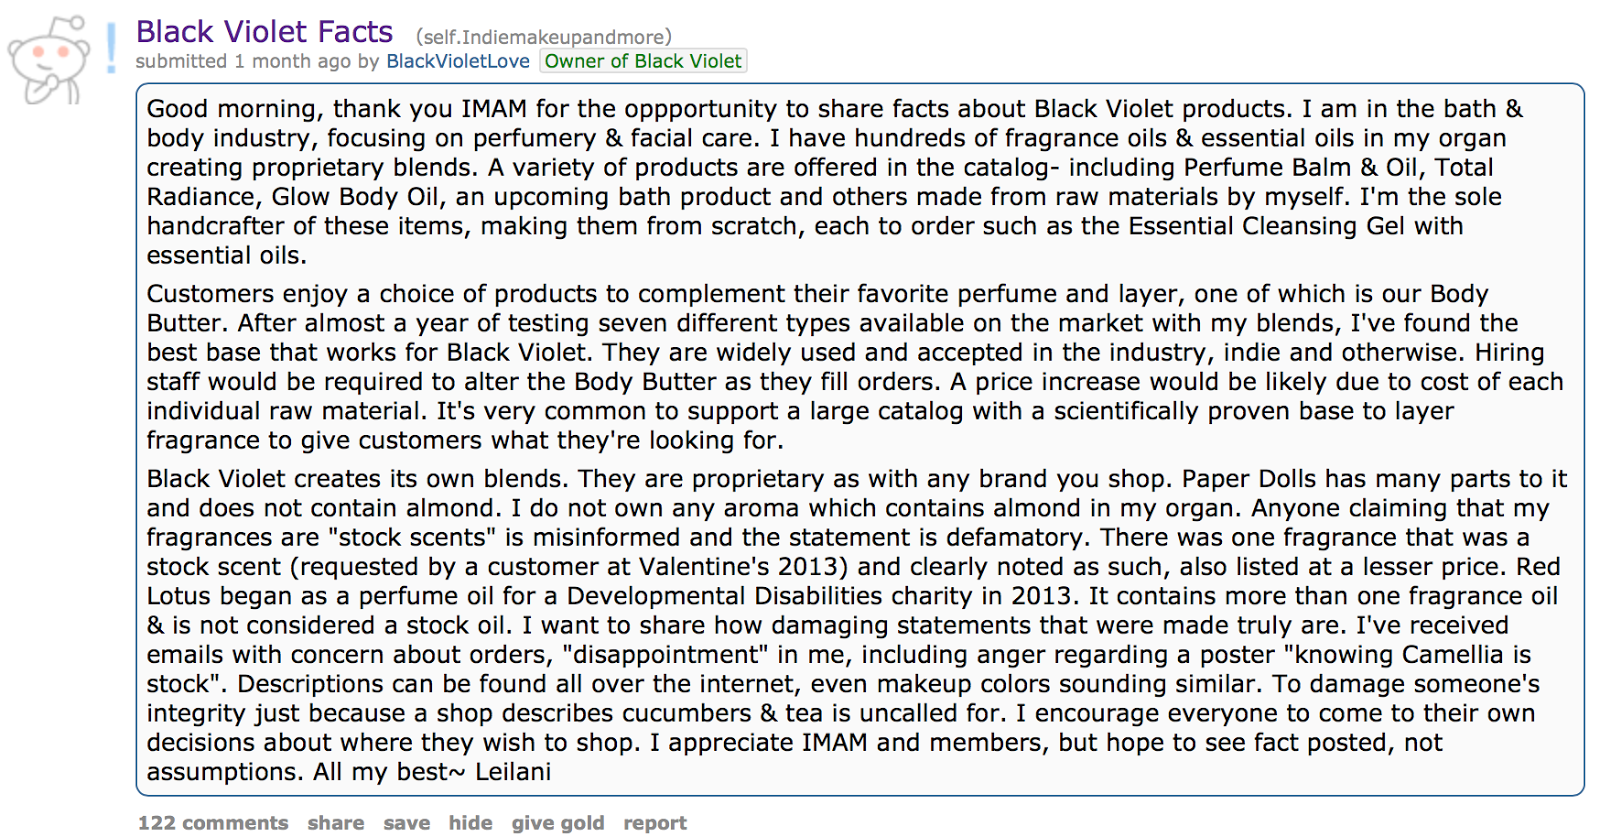Hide this post

pos(470,822)
